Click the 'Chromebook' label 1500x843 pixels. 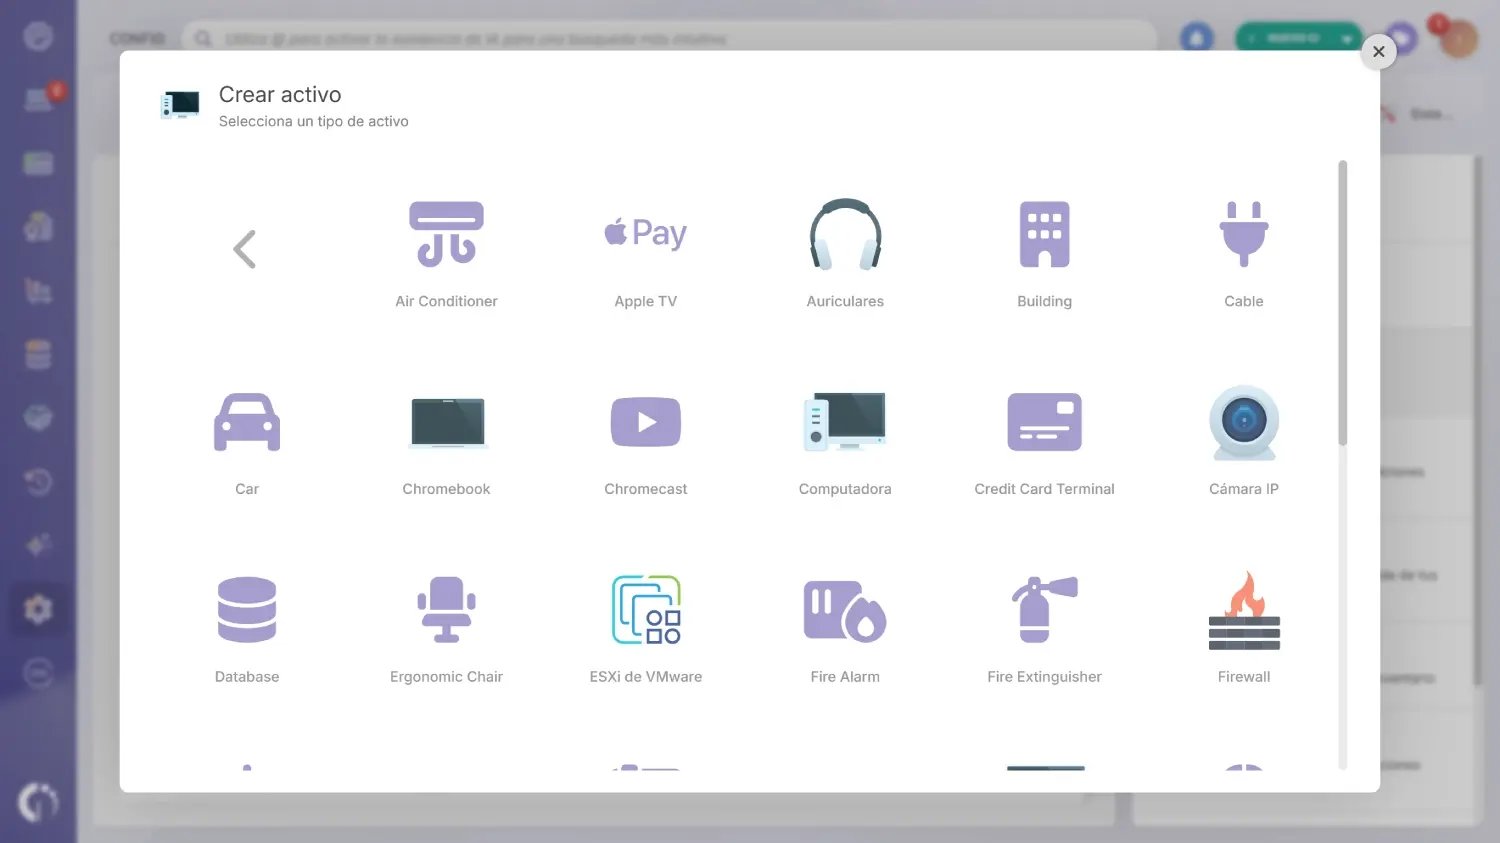pos(446,489)
